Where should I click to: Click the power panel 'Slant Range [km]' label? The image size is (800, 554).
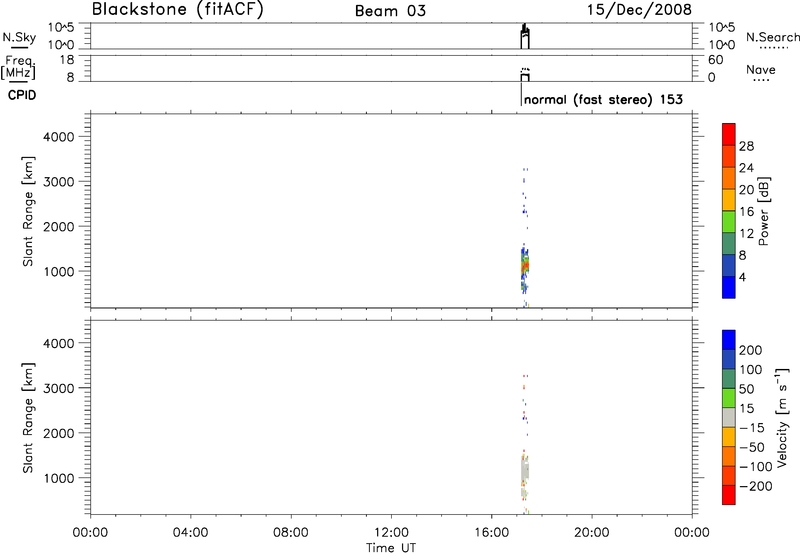click(x=28, y=211)
